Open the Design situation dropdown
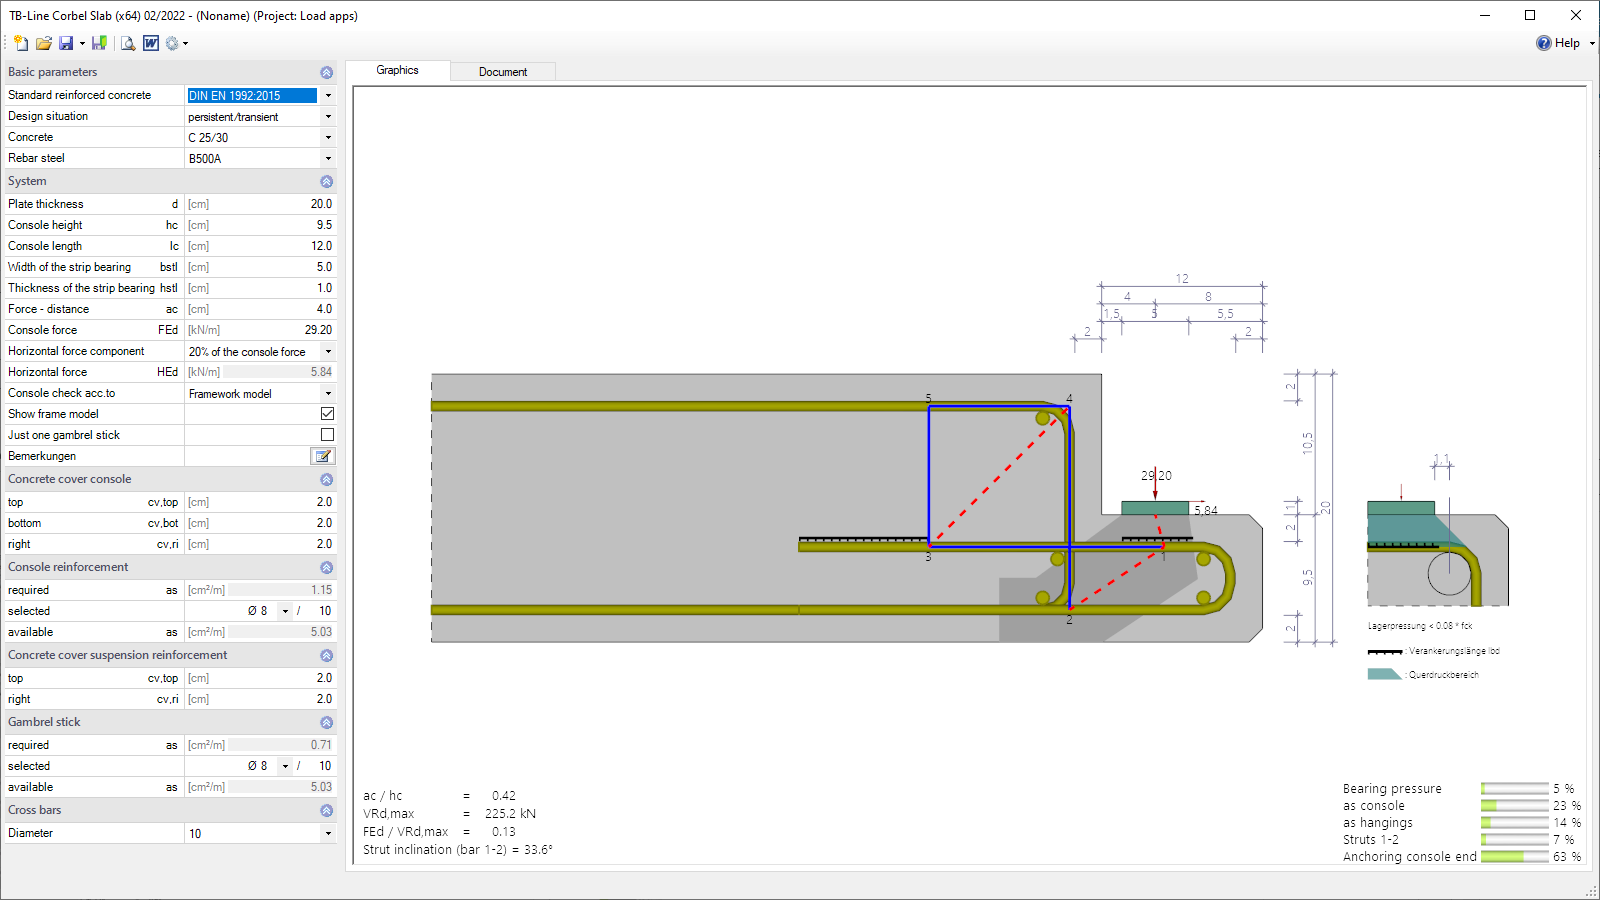The image size is (1600, 900). pyautogui.click(x=328, y=117)
